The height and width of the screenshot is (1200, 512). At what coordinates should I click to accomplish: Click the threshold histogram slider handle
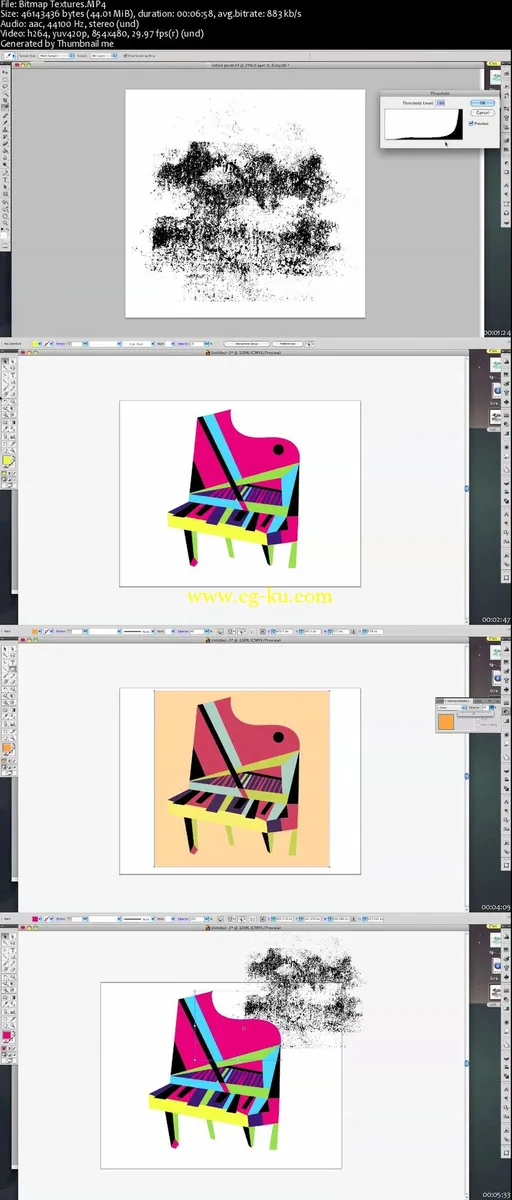(x=448, y=143)
